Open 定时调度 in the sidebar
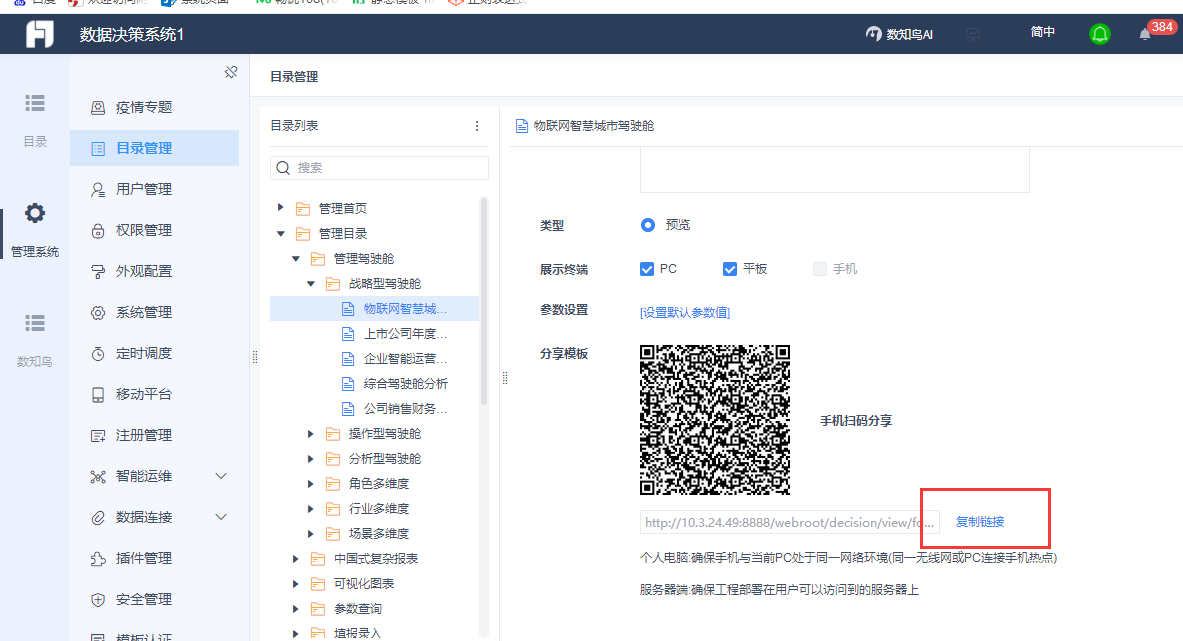Image resolution: width=1183 pixels, height=641 pixels. tap(155, 353)
